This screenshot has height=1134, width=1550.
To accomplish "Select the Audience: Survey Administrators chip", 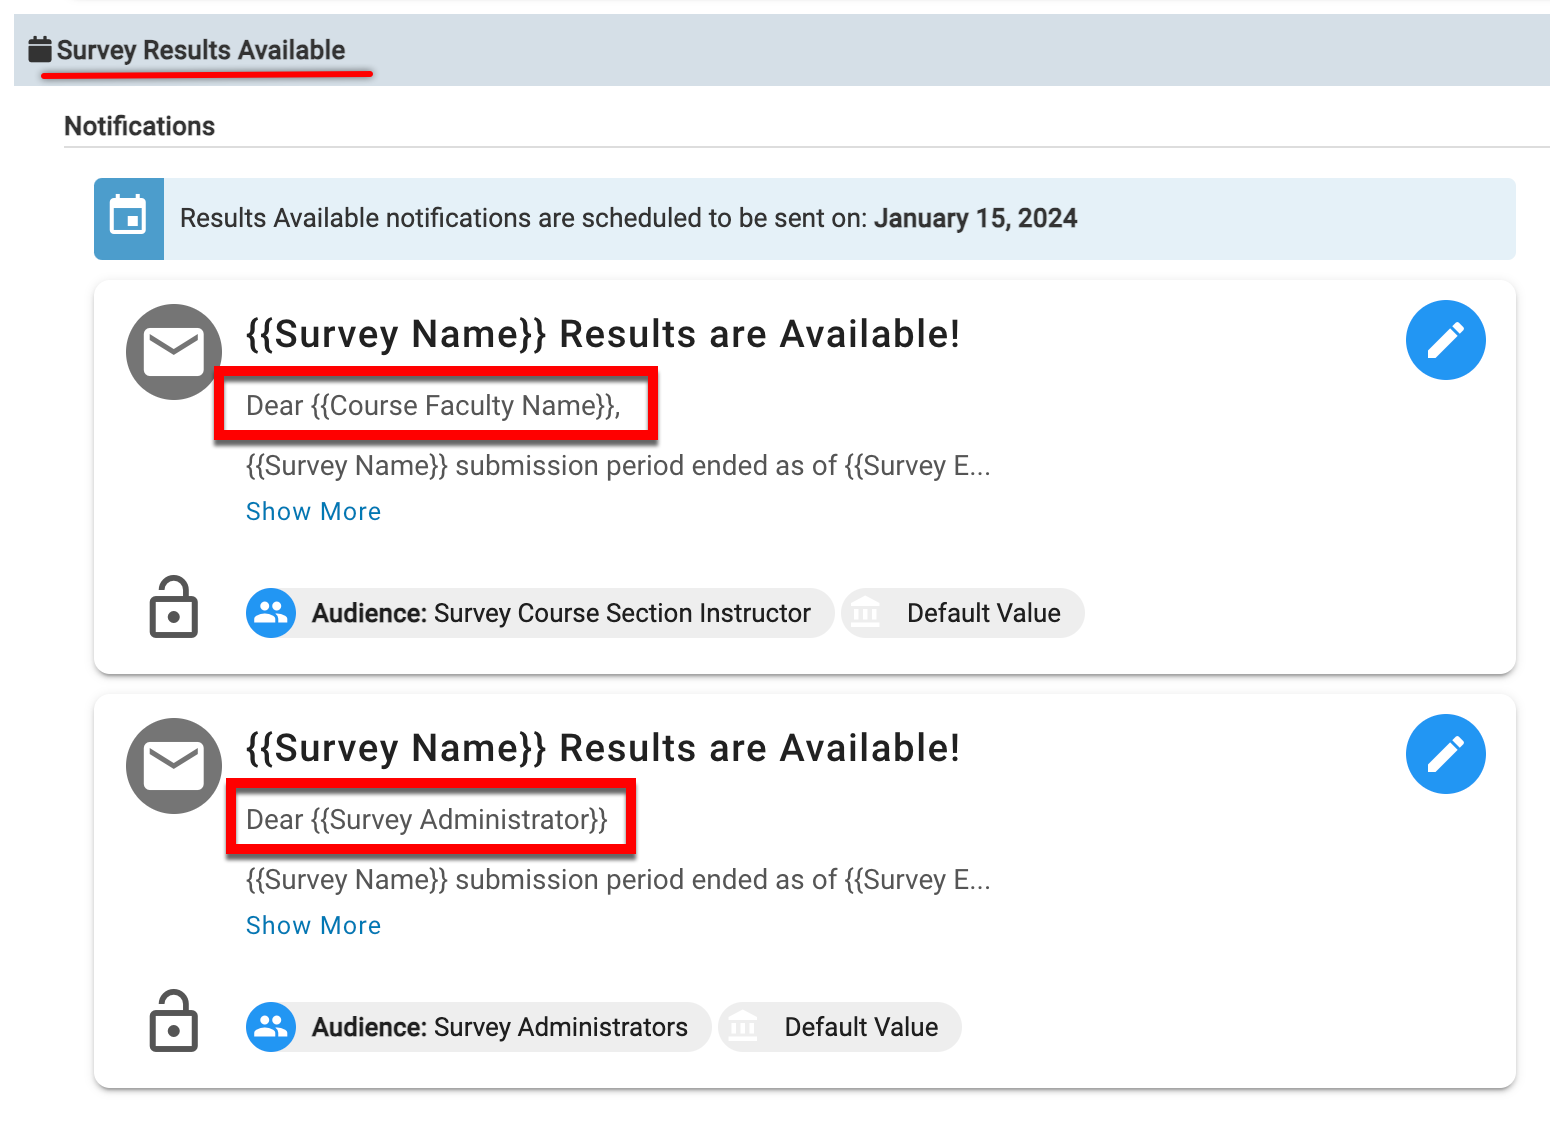I will [499, 1027].
